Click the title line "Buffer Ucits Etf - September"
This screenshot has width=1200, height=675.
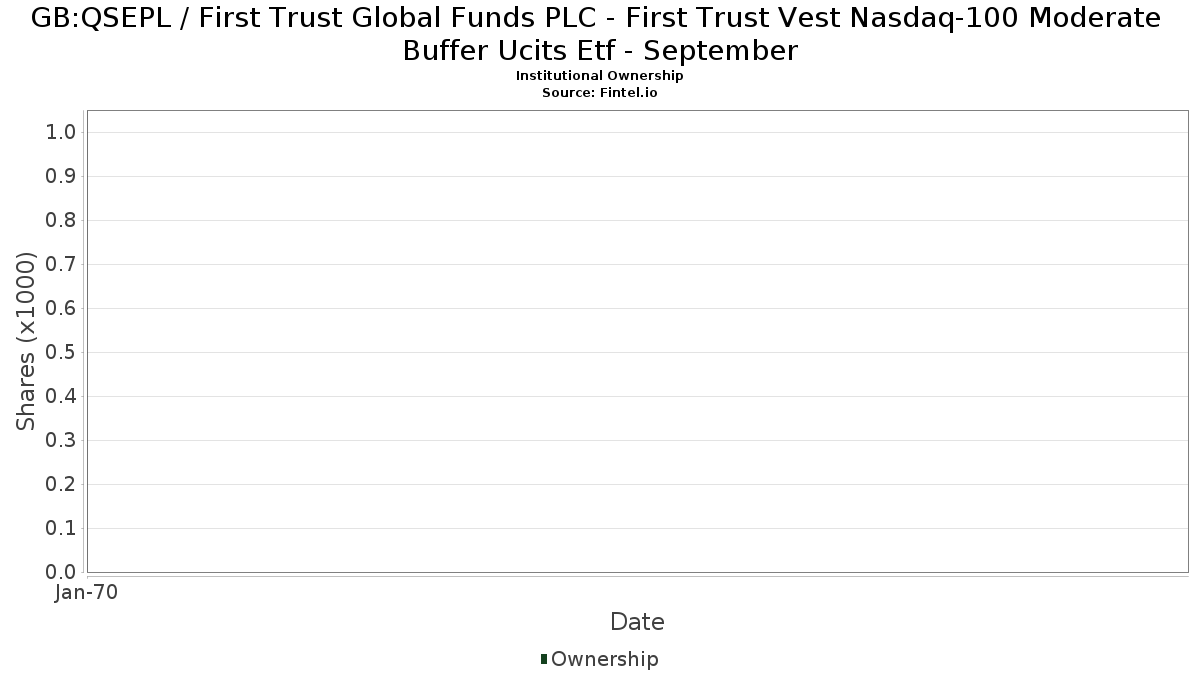[x=600, y=50]
